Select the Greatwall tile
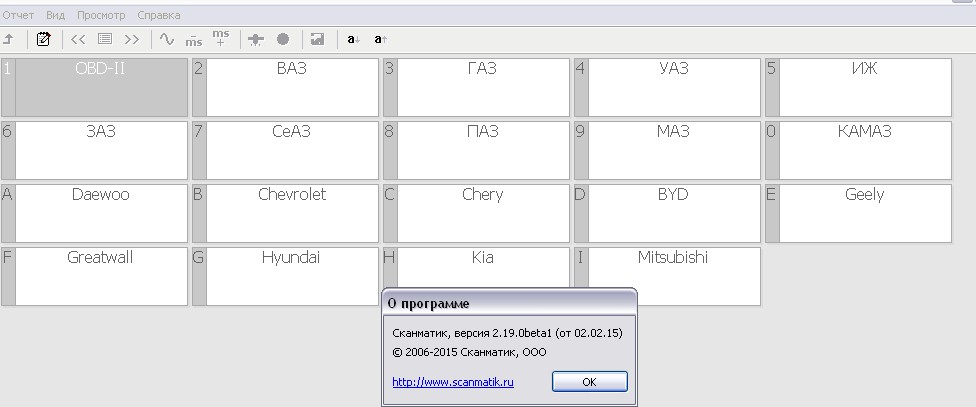976x407 pixels. click(x=95, y=276)
